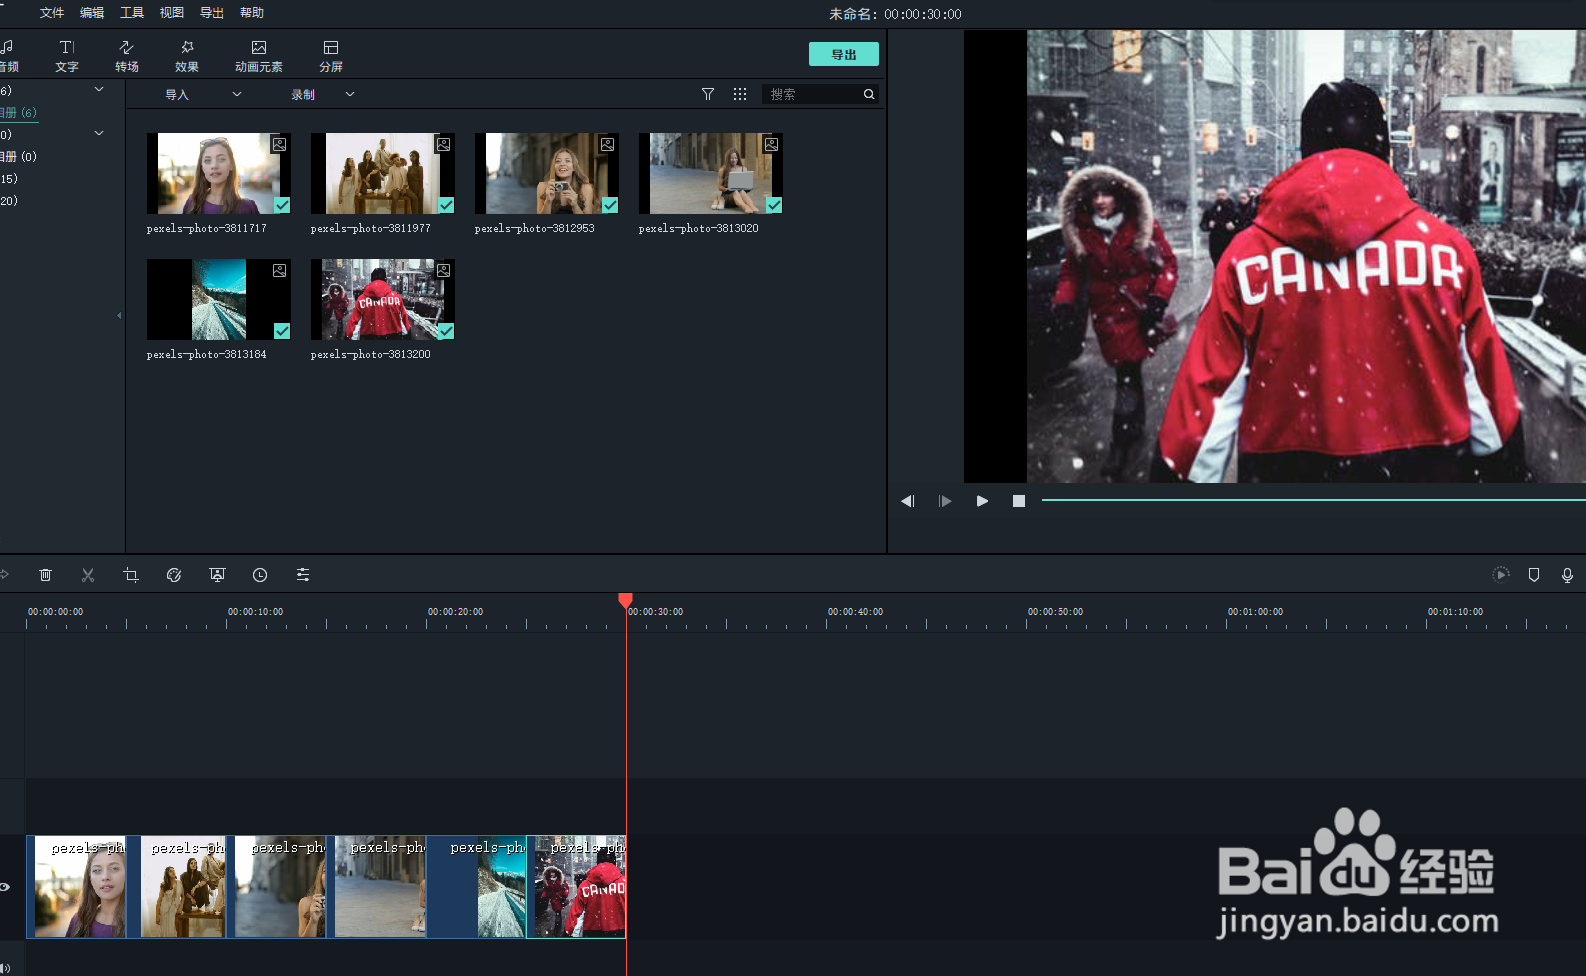Click the image type icon on pexels-photo-3812953

click(x=607, y=145)
